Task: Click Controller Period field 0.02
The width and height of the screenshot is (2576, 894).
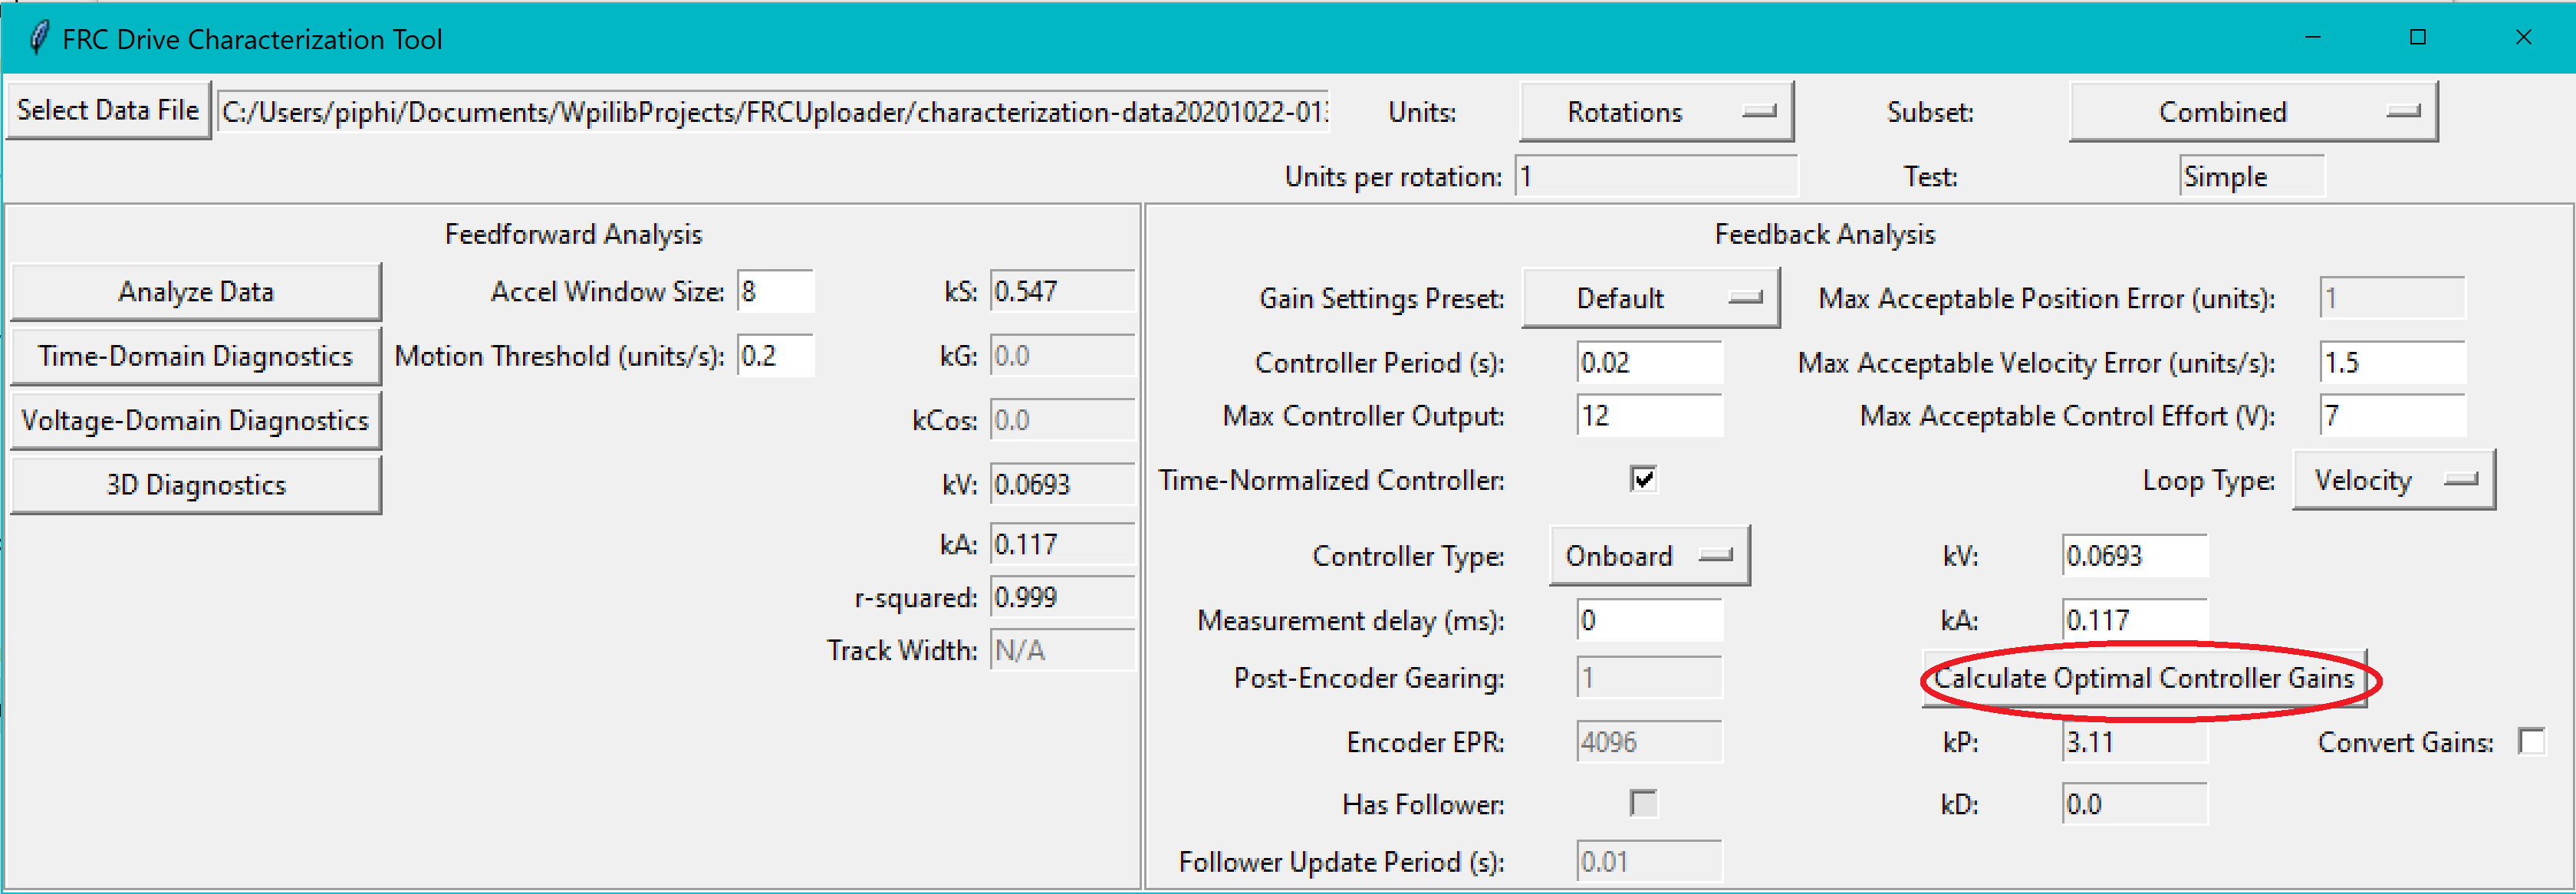Action: pyautogui.click(x=1649, y=363)
